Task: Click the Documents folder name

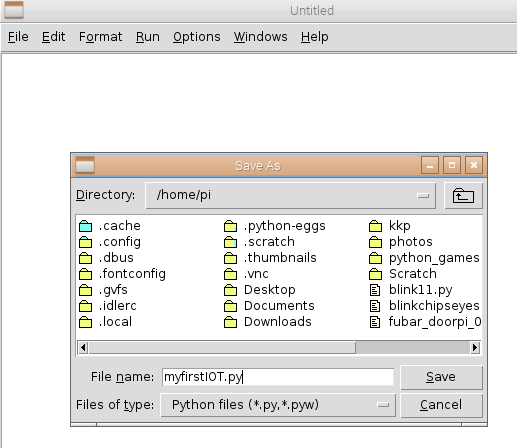Action: (x=279, y=306)
